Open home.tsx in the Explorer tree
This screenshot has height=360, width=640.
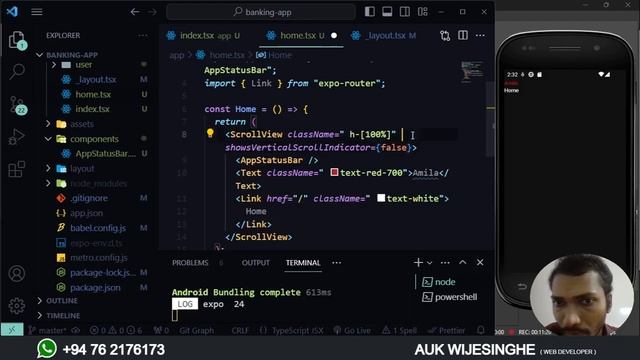click(x=93, y=94)
